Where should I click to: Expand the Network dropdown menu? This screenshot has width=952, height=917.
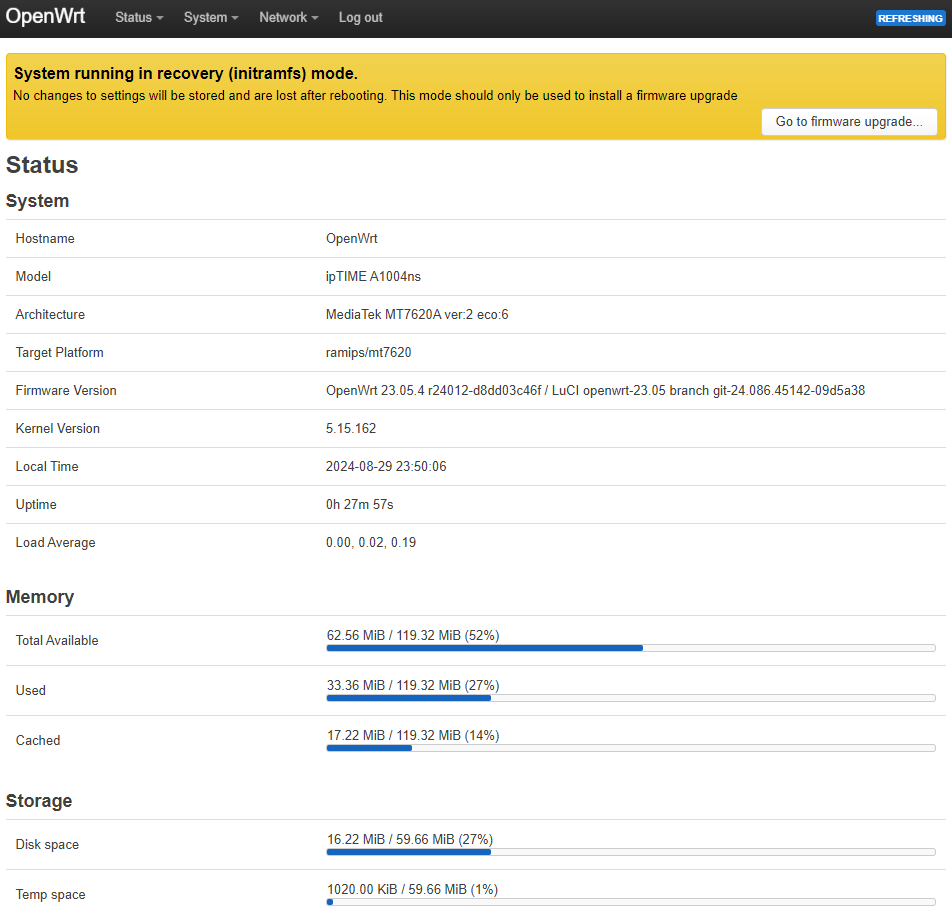coord(288,18)
